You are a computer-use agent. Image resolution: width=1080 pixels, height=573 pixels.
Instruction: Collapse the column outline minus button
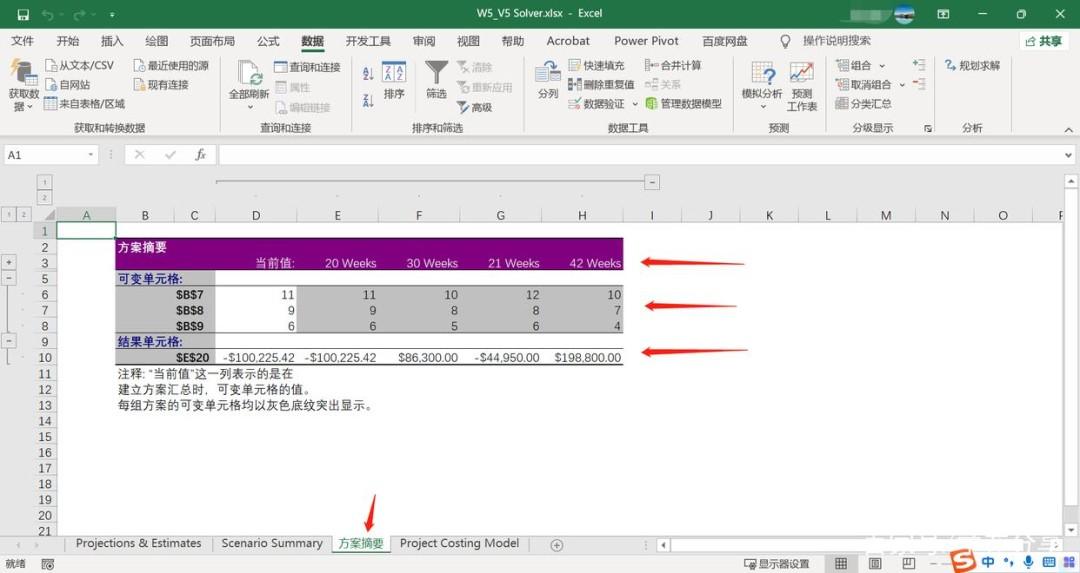tap(652, 182)
